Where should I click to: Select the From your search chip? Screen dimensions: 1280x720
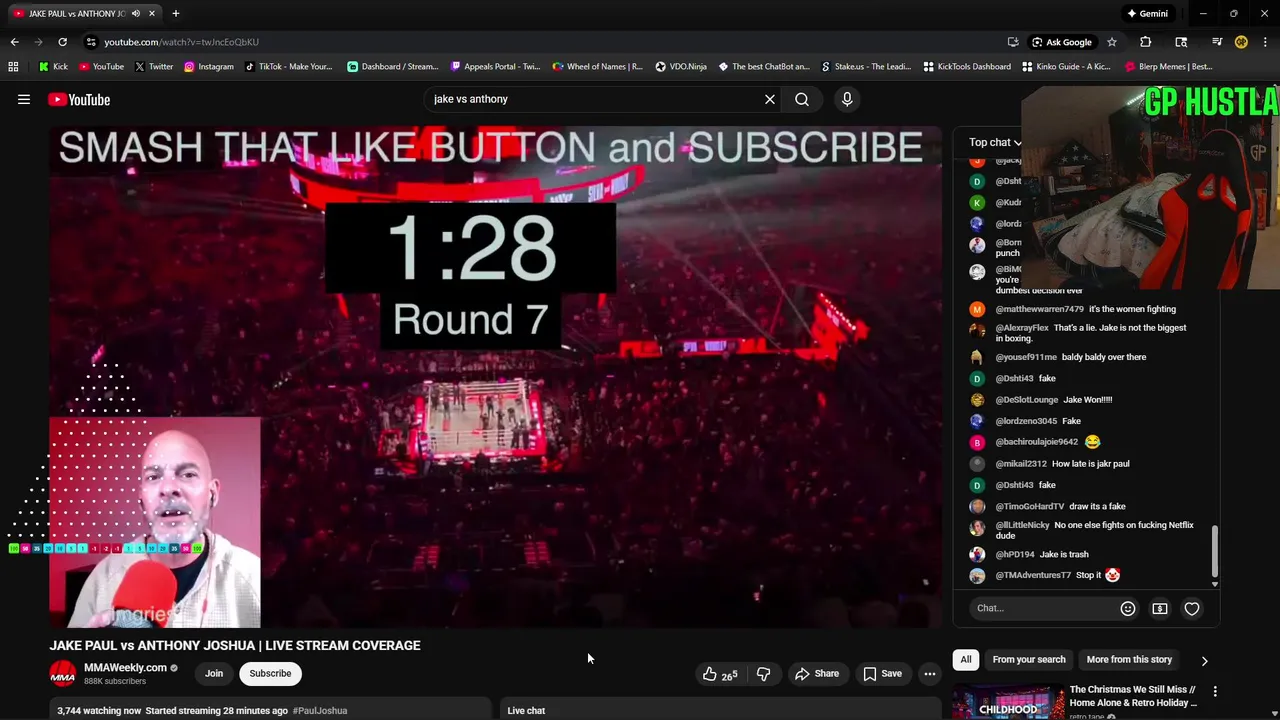[x=1029, y=660]
